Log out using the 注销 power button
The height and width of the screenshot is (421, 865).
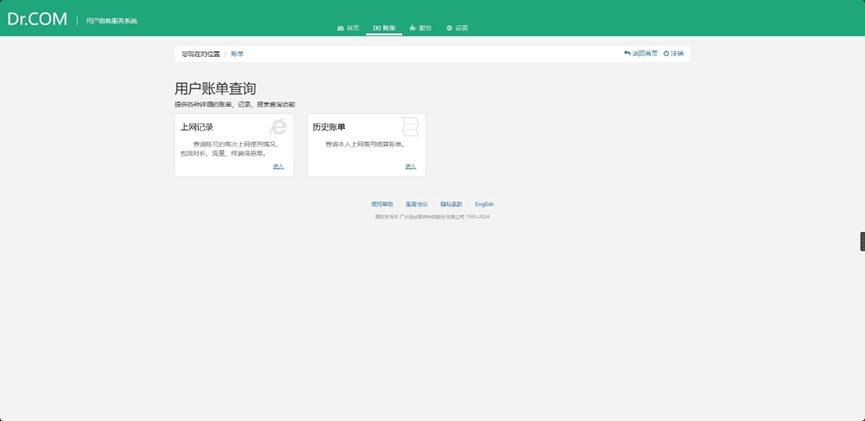coord(674,53)
